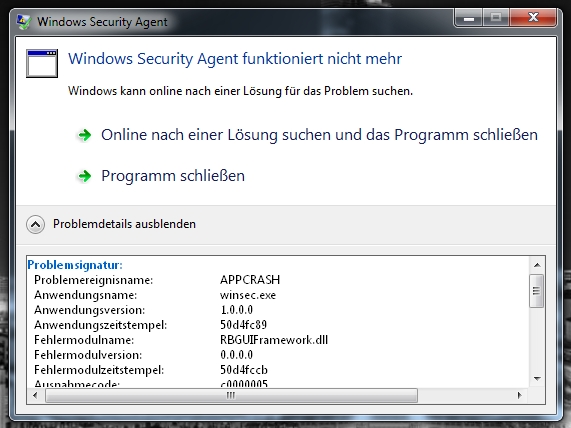Viewport: 571px width, 428px height.
Task: Click the 'Fehlermodulversion:' label
Action: pyautogui.click(x=88, y=355)
